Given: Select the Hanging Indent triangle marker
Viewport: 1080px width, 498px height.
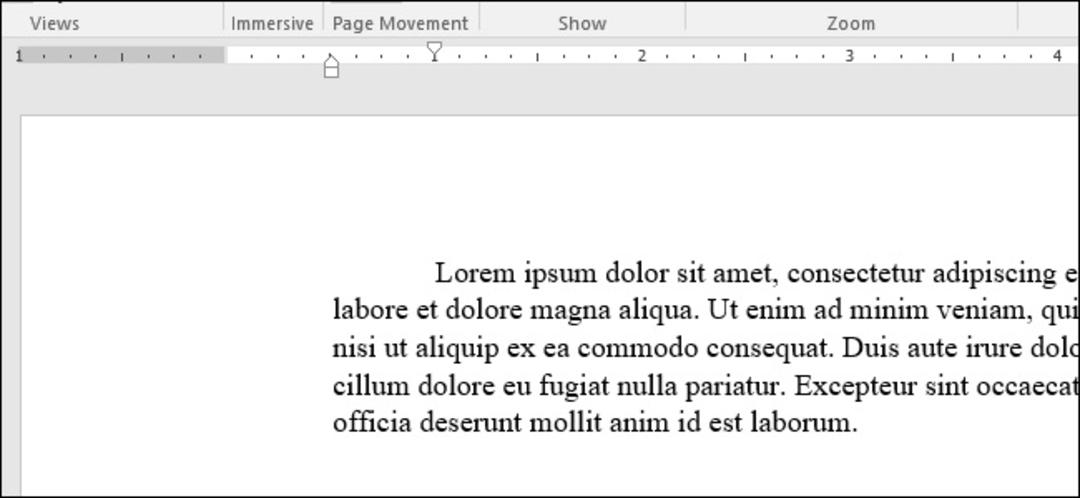Looking at the screenshot, I should 331,58.
